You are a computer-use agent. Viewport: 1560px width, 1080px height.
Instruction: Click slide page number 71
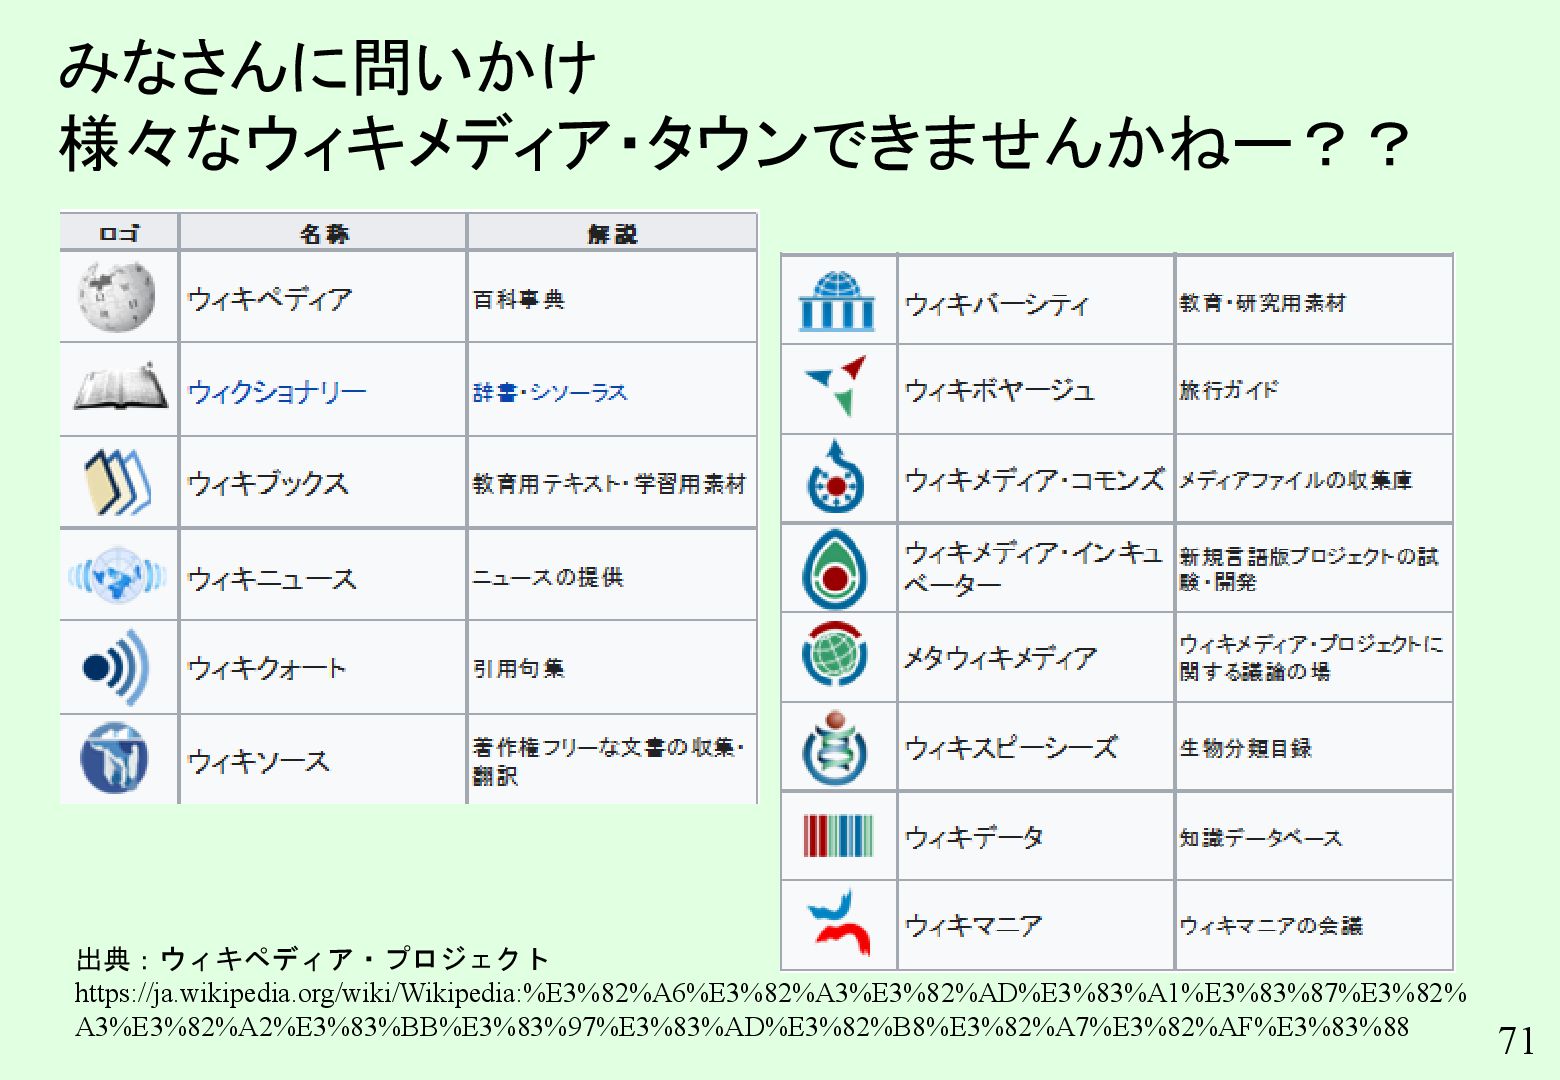[x=1516, y=1041]
